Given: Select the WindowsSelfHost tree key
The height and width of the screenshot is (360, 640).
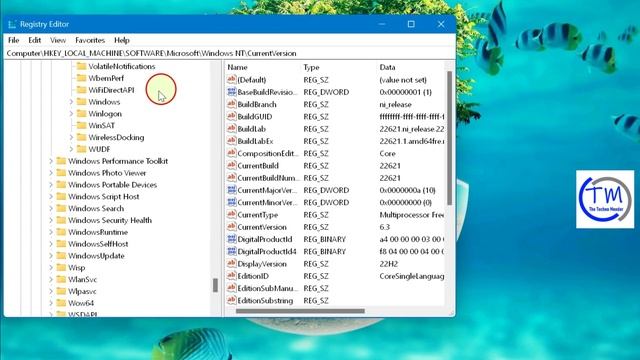Looking at the screenshot, I should click(x=98, y=244).
